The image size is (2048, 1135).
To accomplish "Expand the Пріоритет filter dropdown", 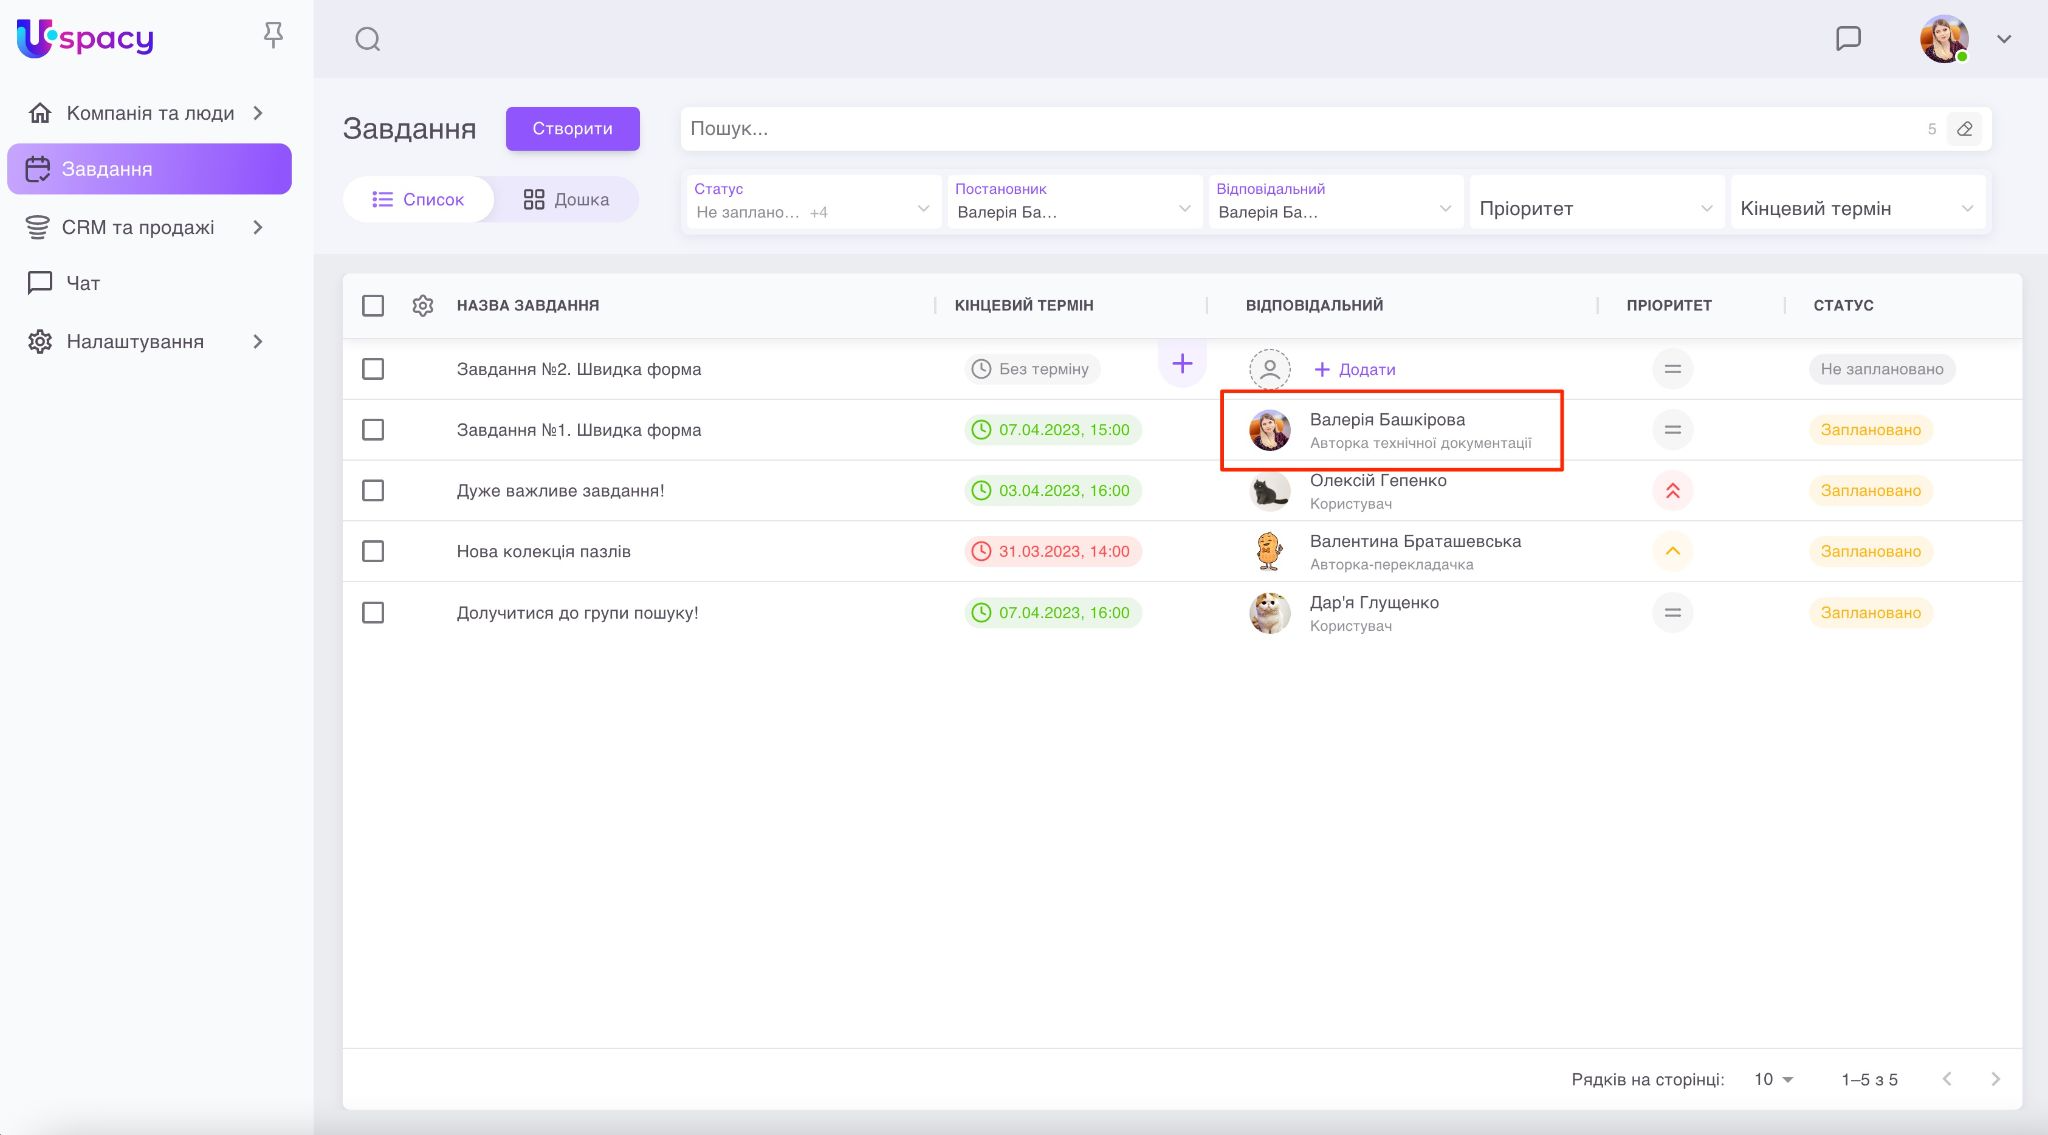I will (1595, 209).
